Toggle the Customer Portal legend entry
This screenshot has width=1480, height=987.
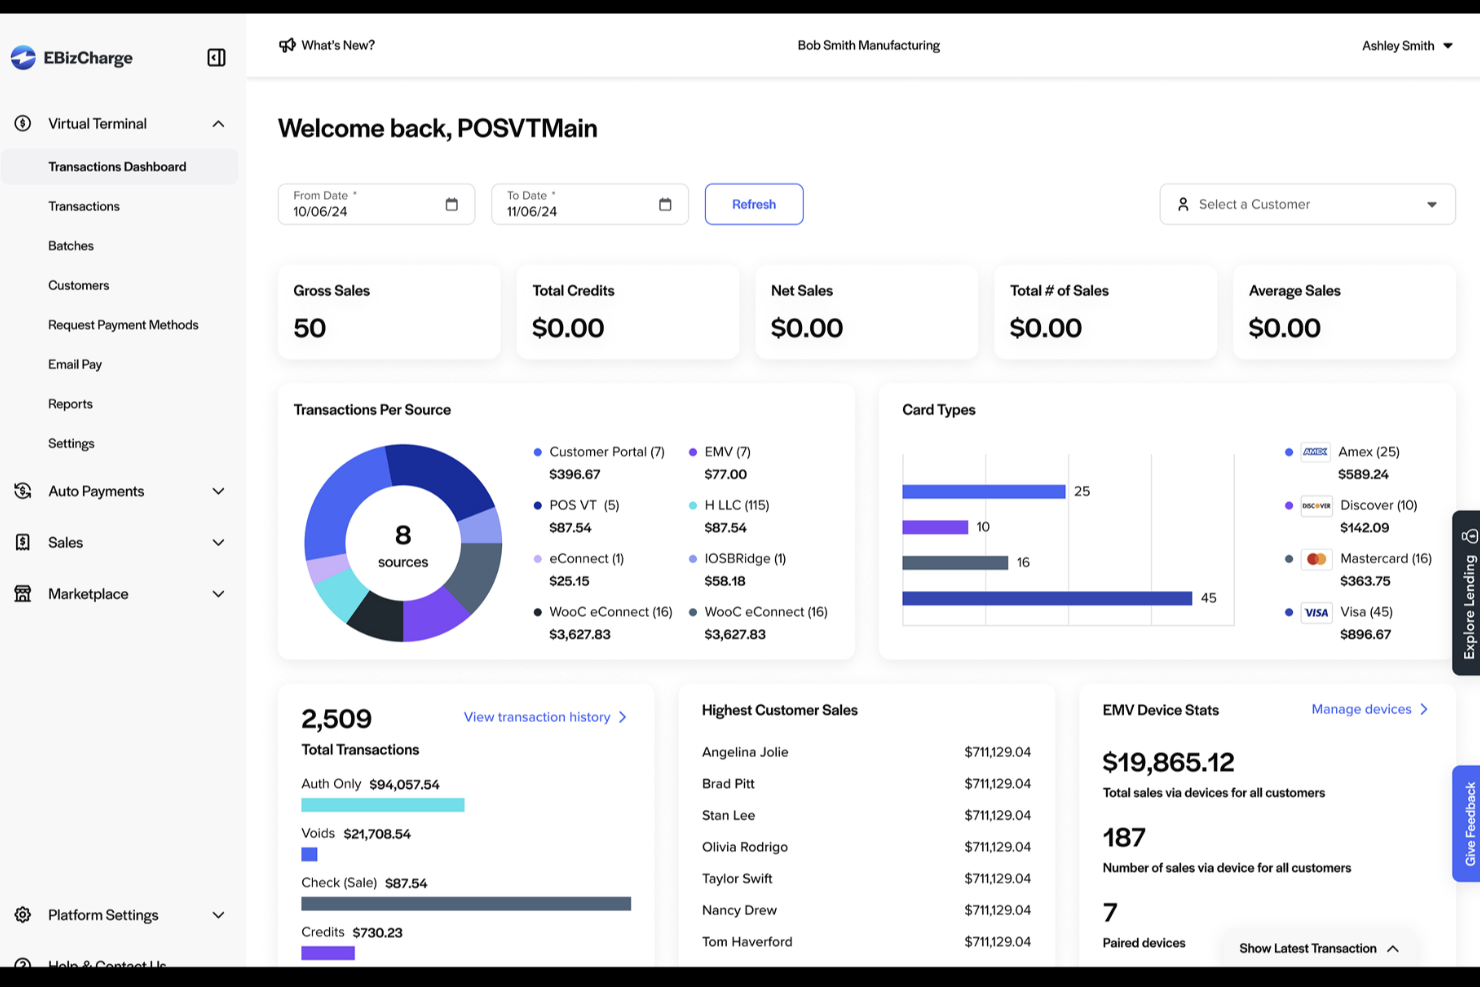(x=598, y=451)
